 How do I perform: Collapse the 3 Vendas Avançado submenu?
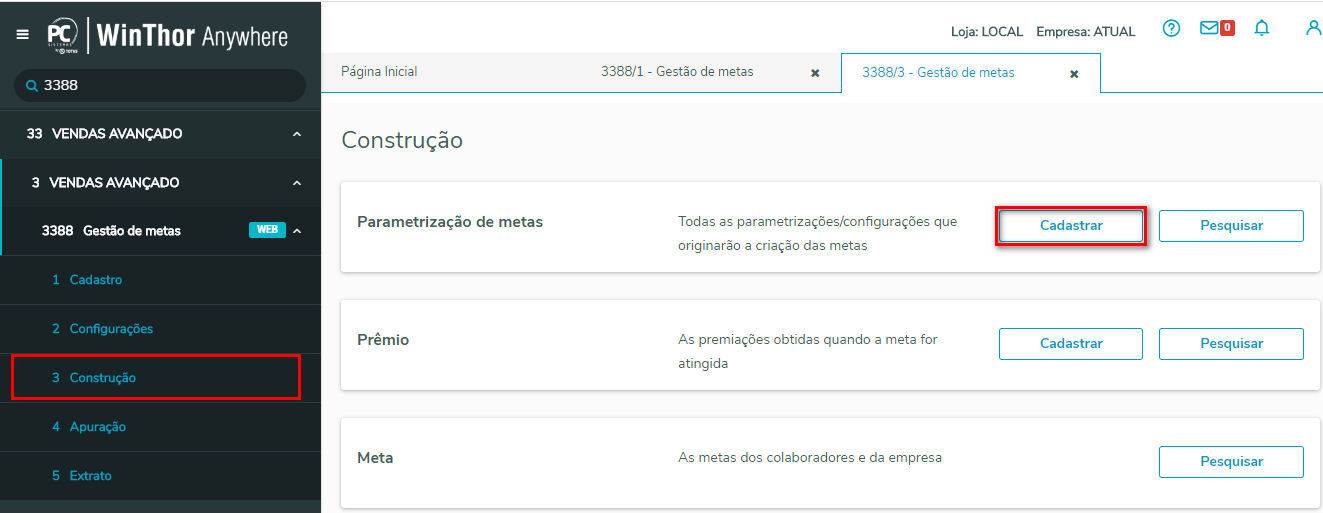click(297, 183)
